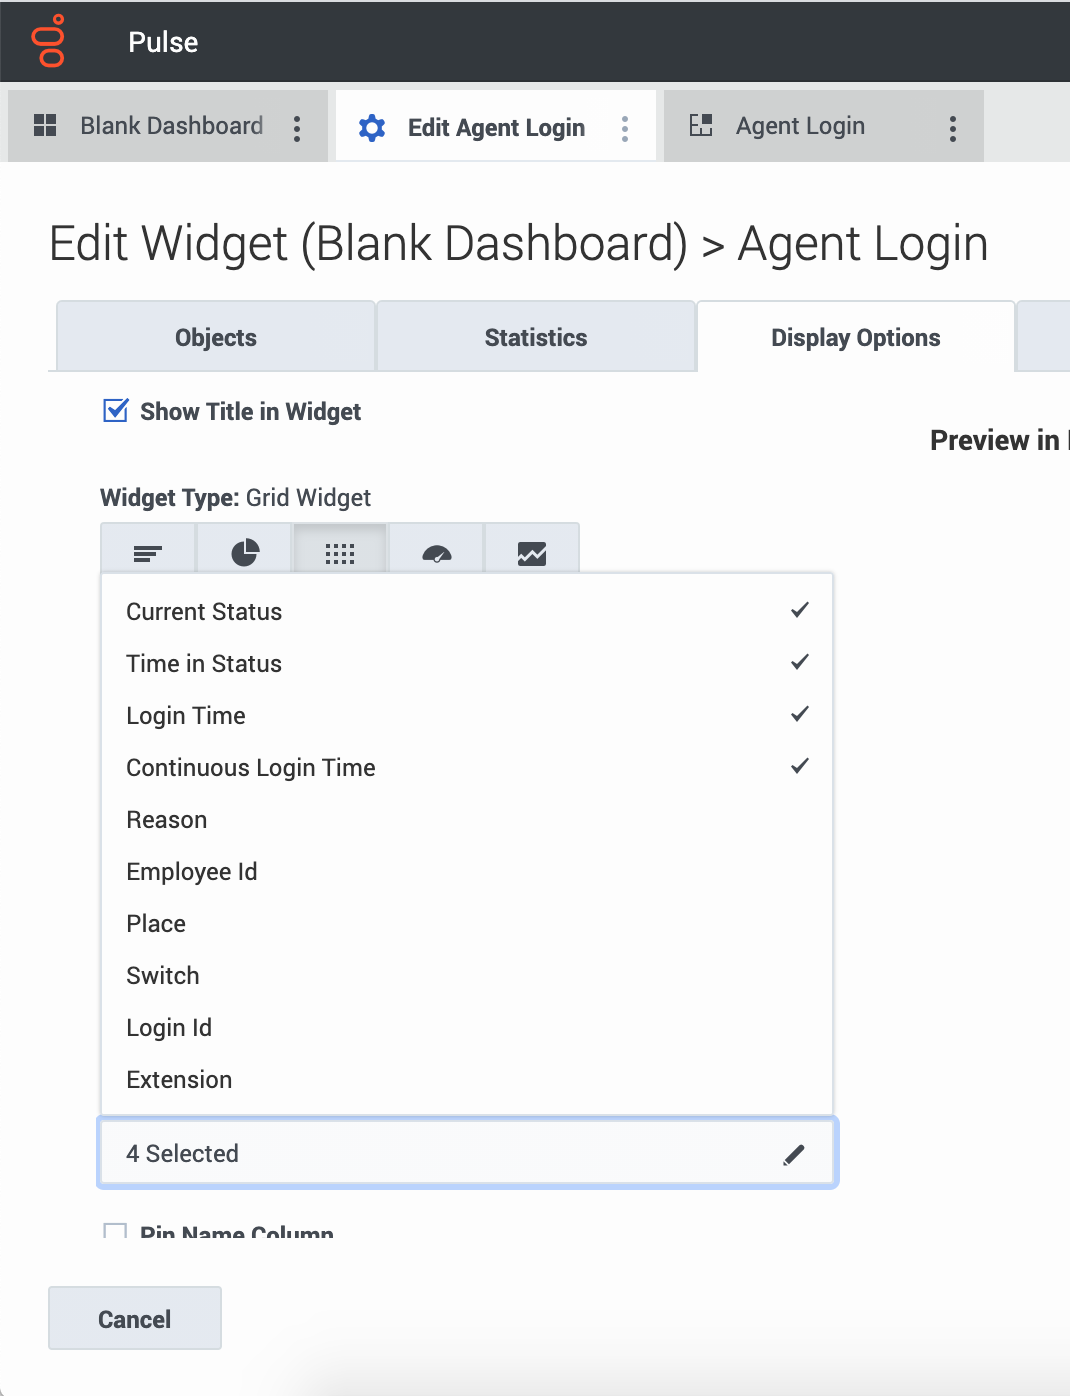Open Edit Agent Login tab's options menu
Screen dimensions: 1070x1396
point(625,128)
